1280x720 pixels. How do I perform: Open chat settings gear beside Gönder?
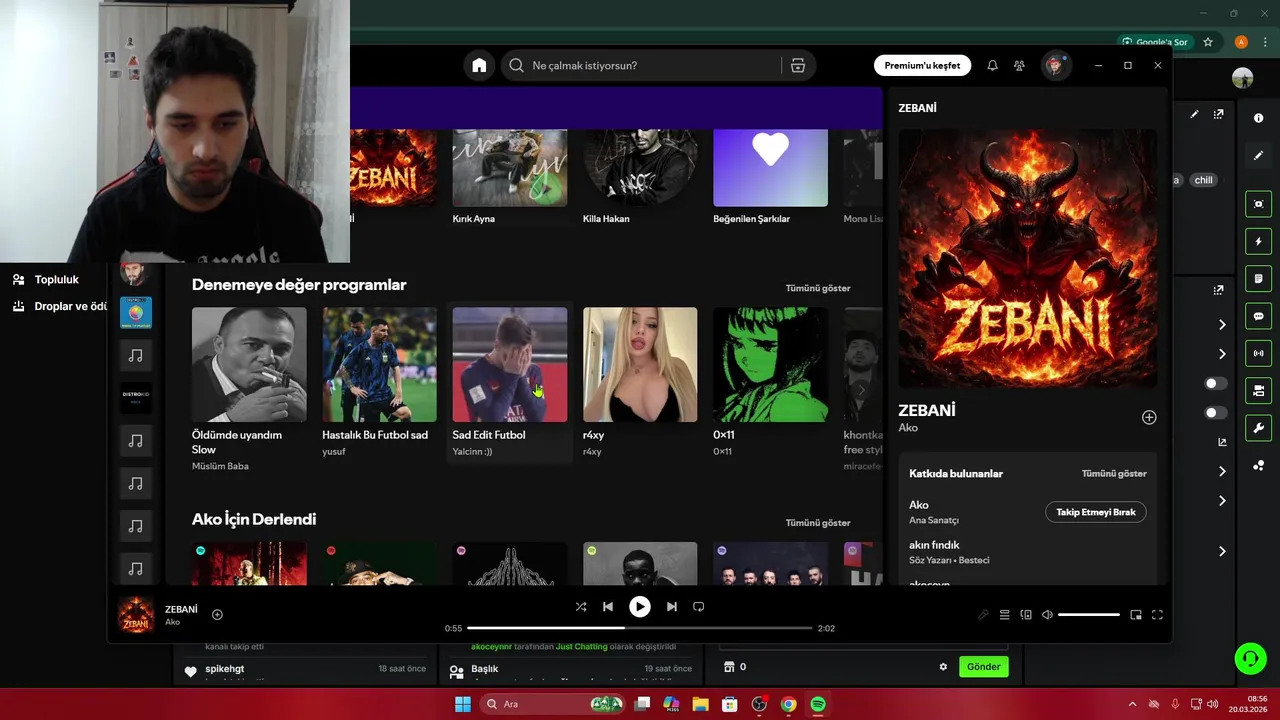943,667
